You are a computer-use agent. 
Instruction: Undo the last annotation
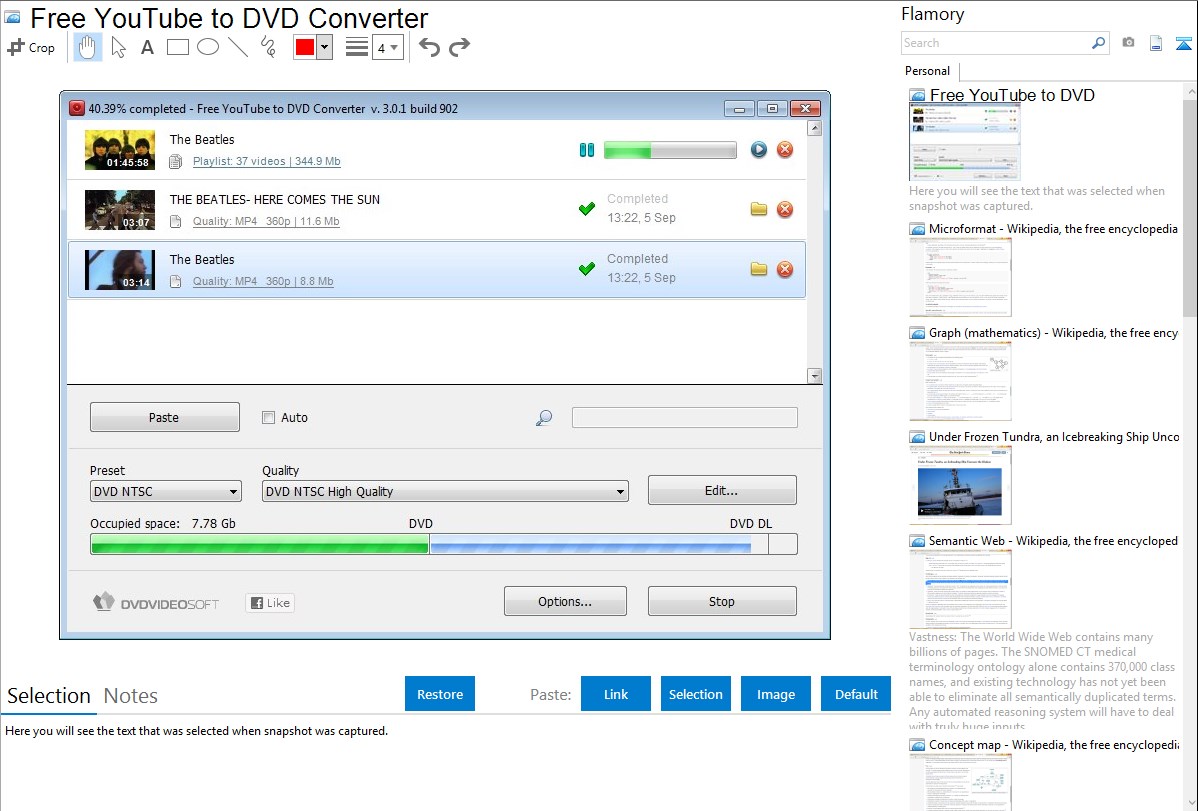pyautogui.click(x=429, y=47)
